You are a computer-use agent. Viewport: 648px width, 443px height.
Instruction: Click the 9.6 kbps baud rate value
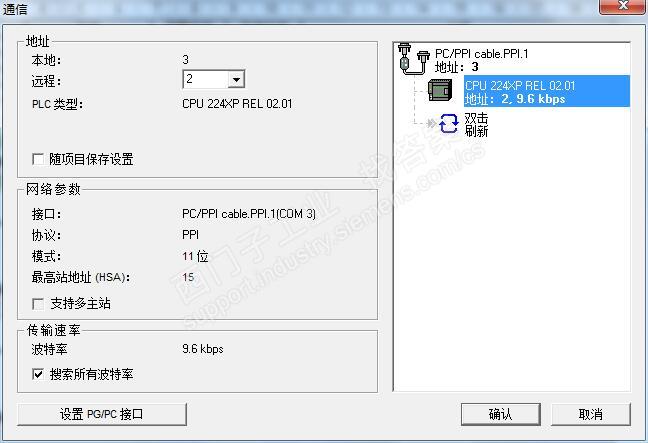point(202,349)
